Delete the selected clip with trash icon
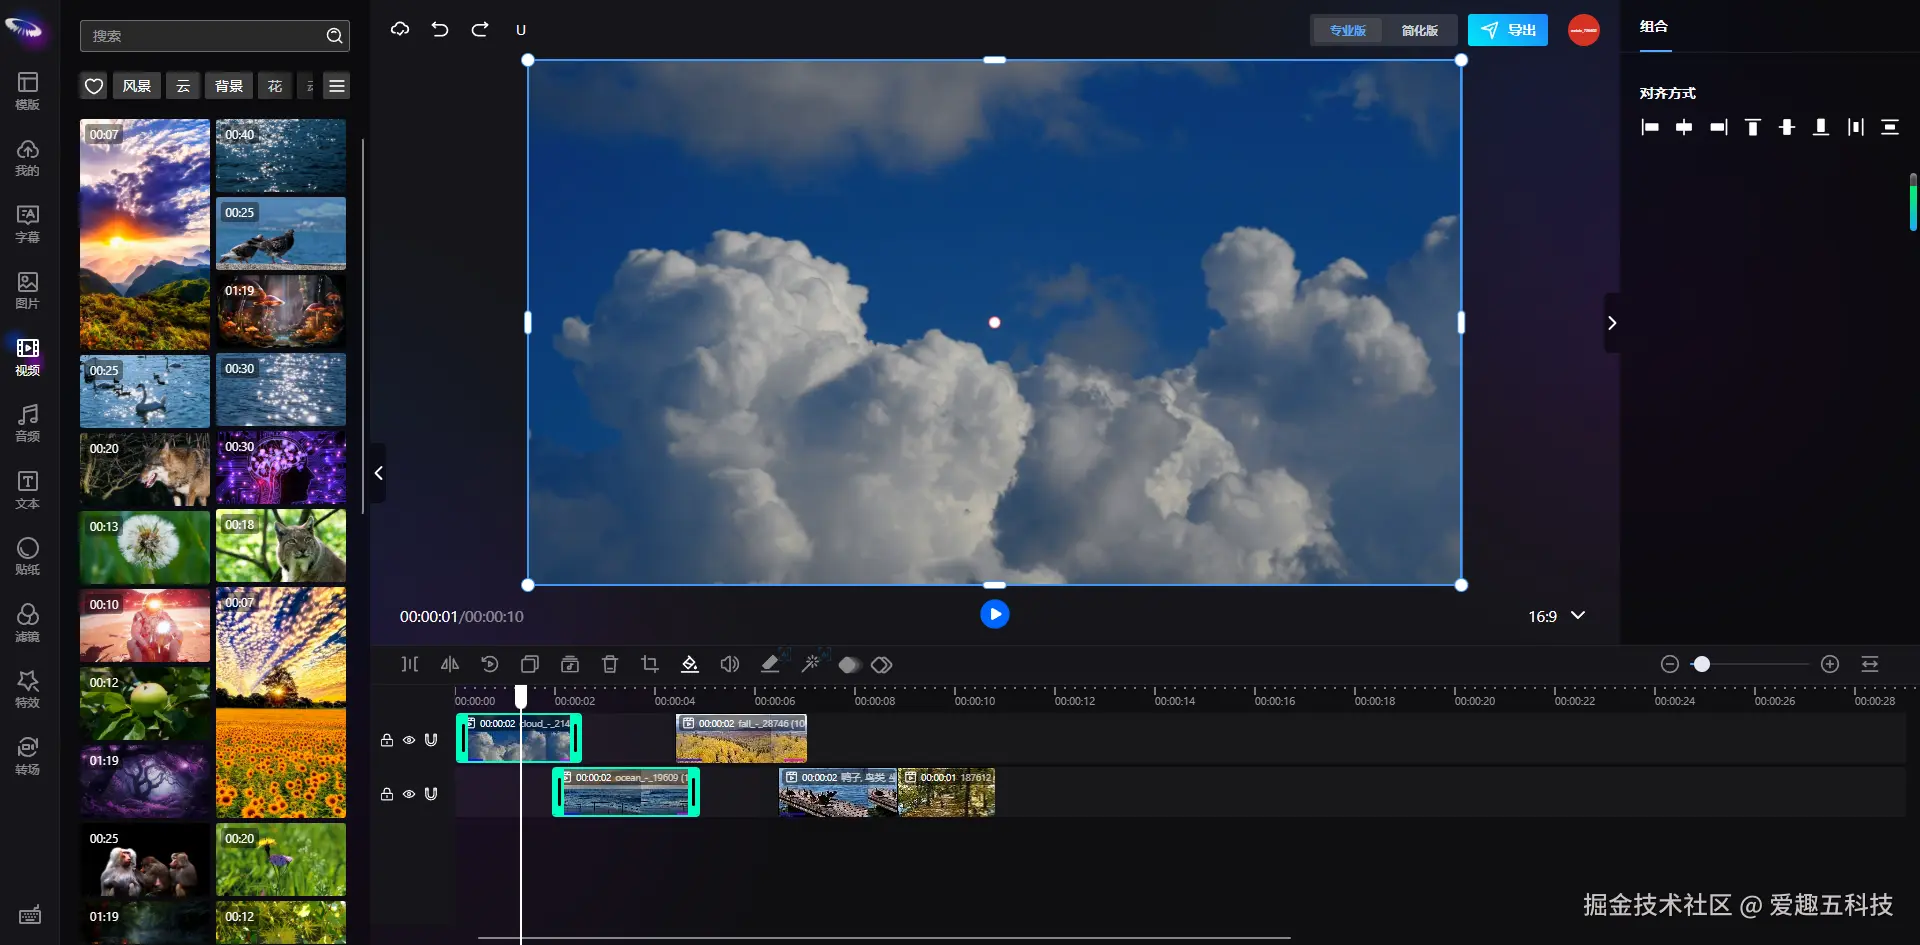The image size is (1920, 945). 610,664
